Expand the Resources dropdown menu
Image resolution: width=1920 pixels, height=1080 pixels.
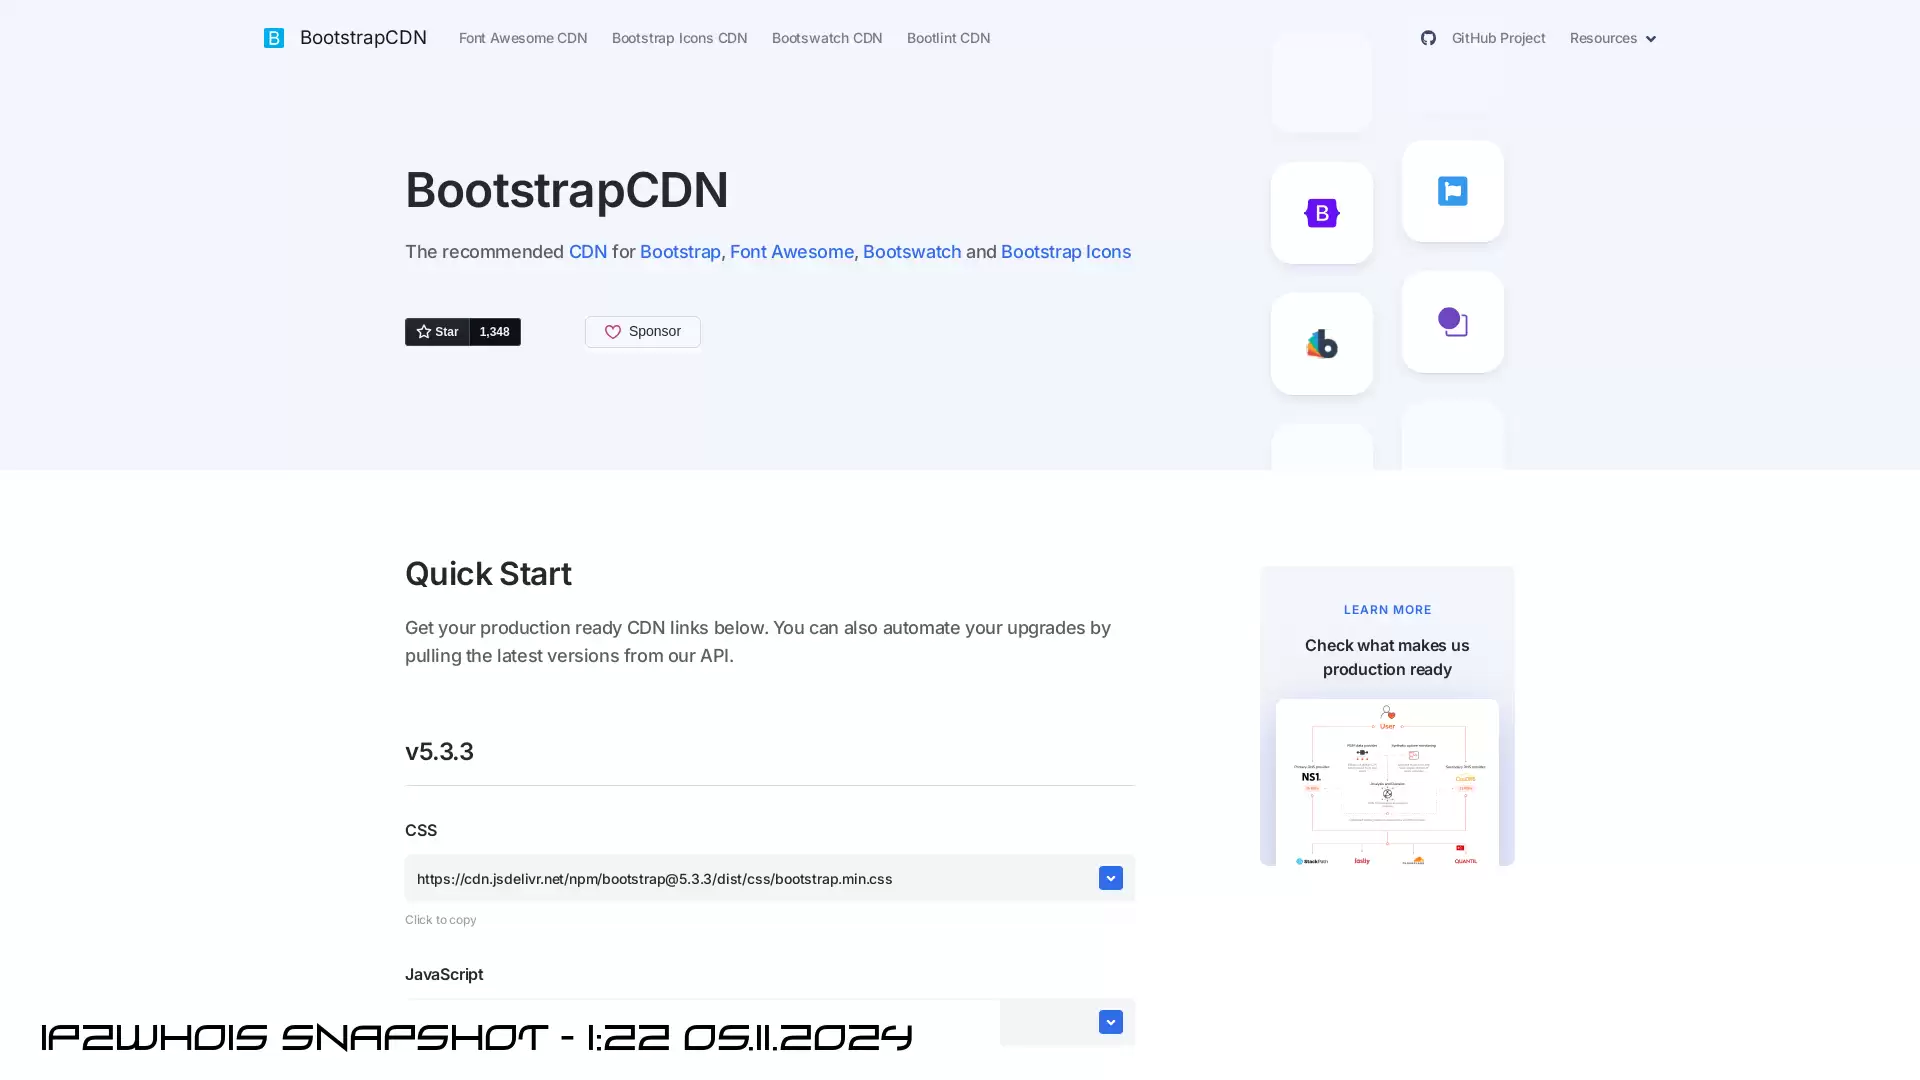(x=1613, y=38)
